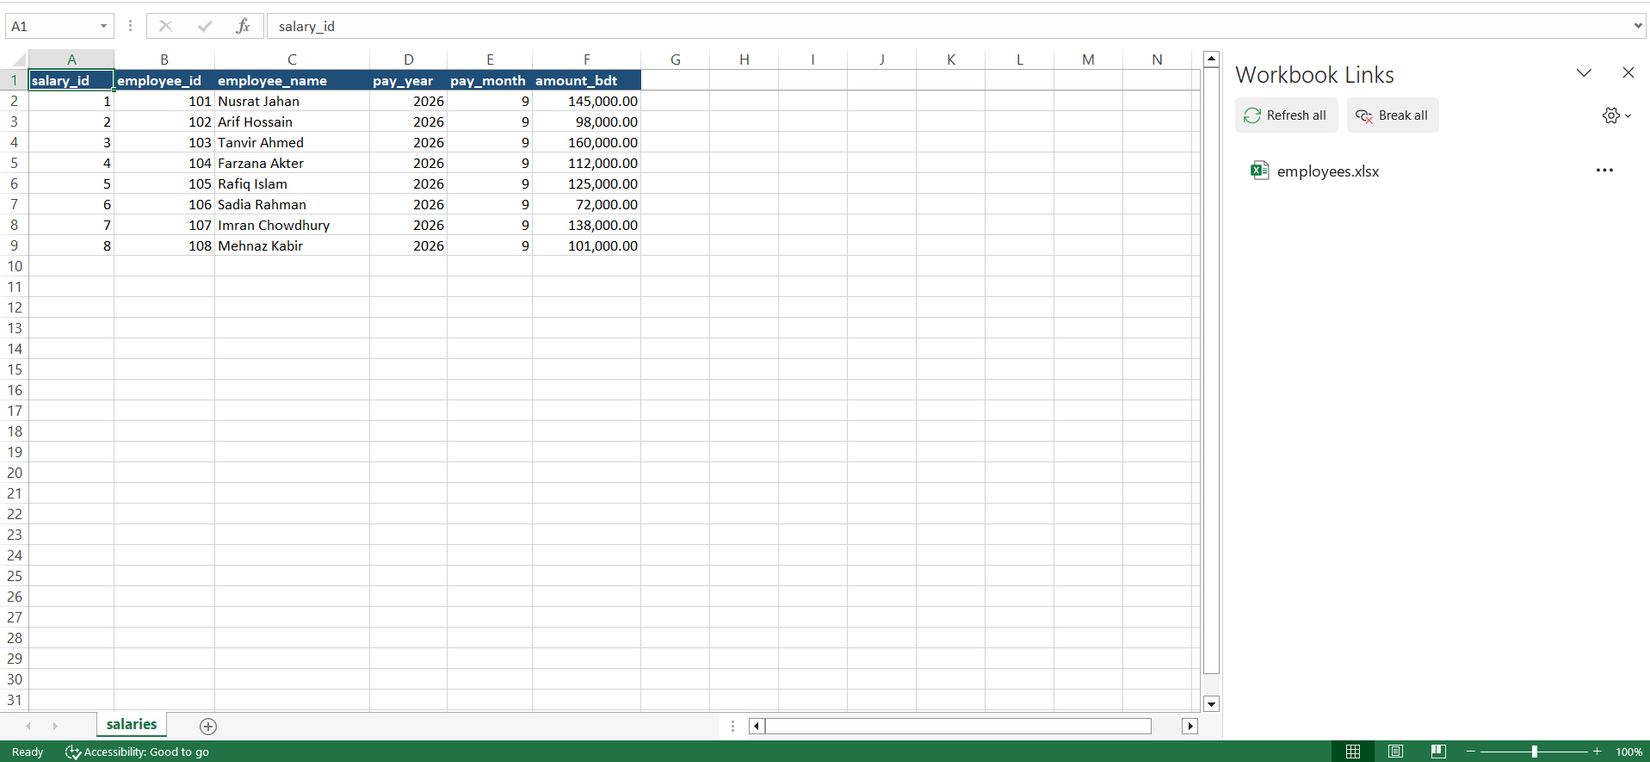
Task: Click the Insert Function fx icon
Action: click(x=243, y=26)
